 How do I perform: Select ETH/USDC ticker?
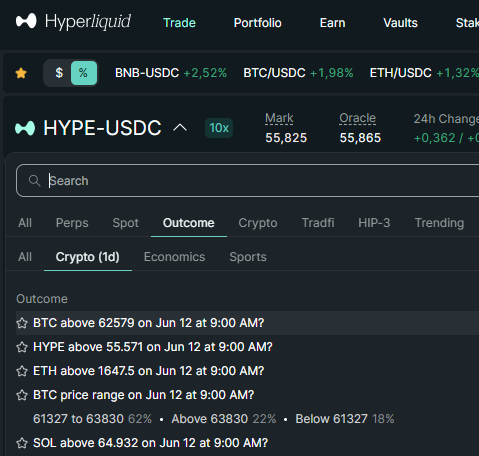click(424, 73)
